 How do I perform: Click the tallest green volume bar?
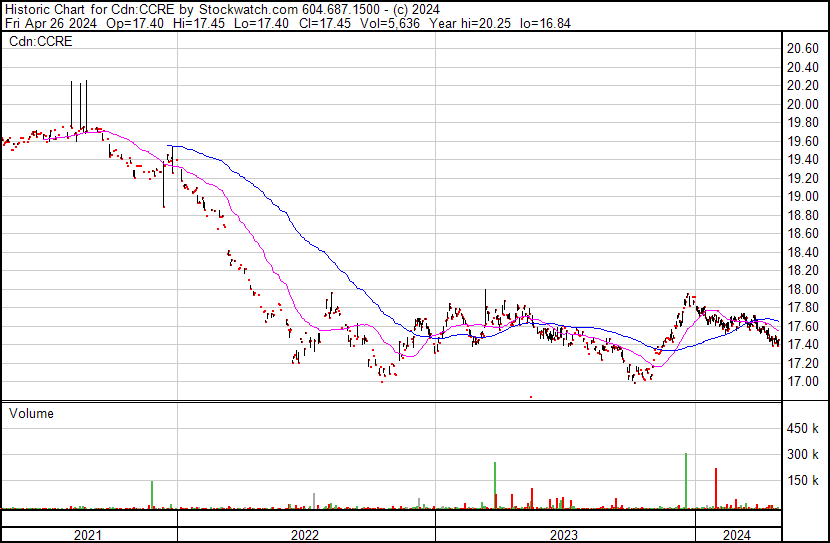pyautogui.click(x=686, y=481)
